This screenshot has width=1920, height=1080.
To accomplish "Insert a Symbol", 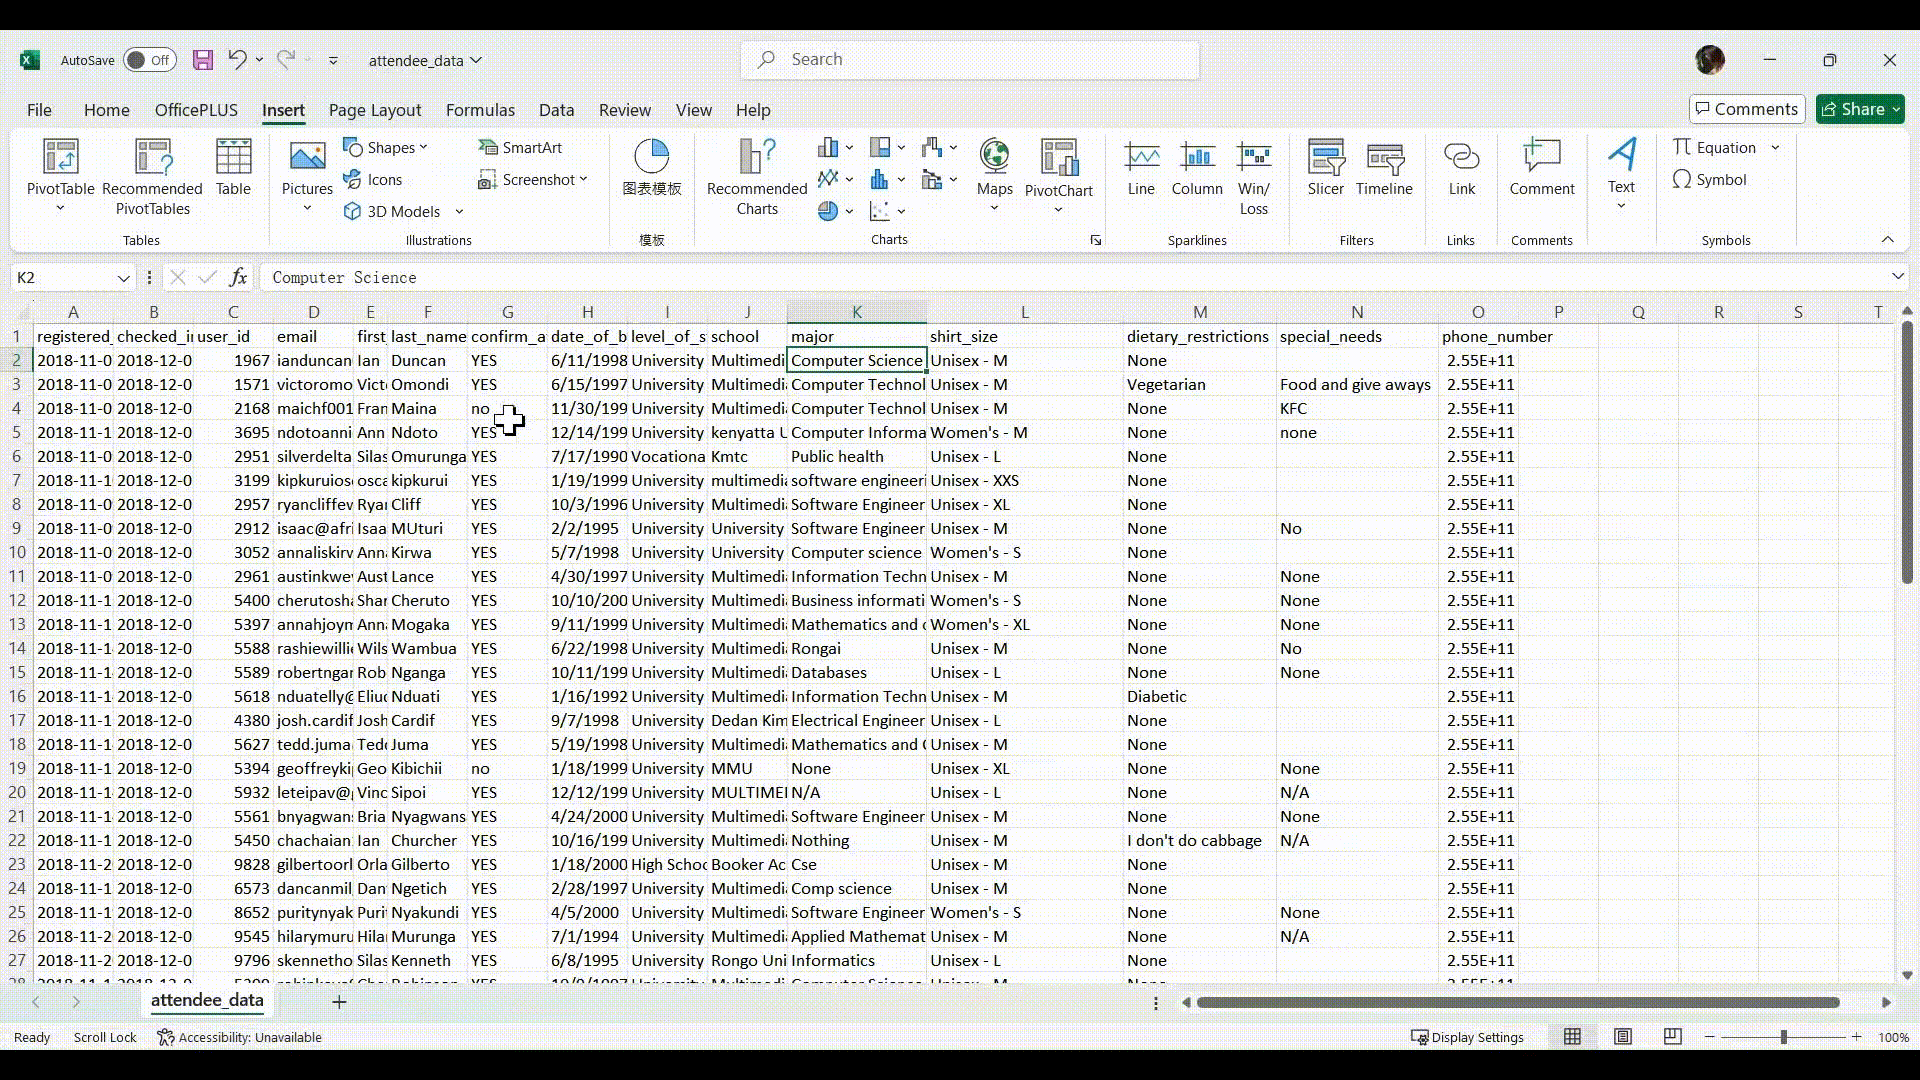I will [1709, 180].
